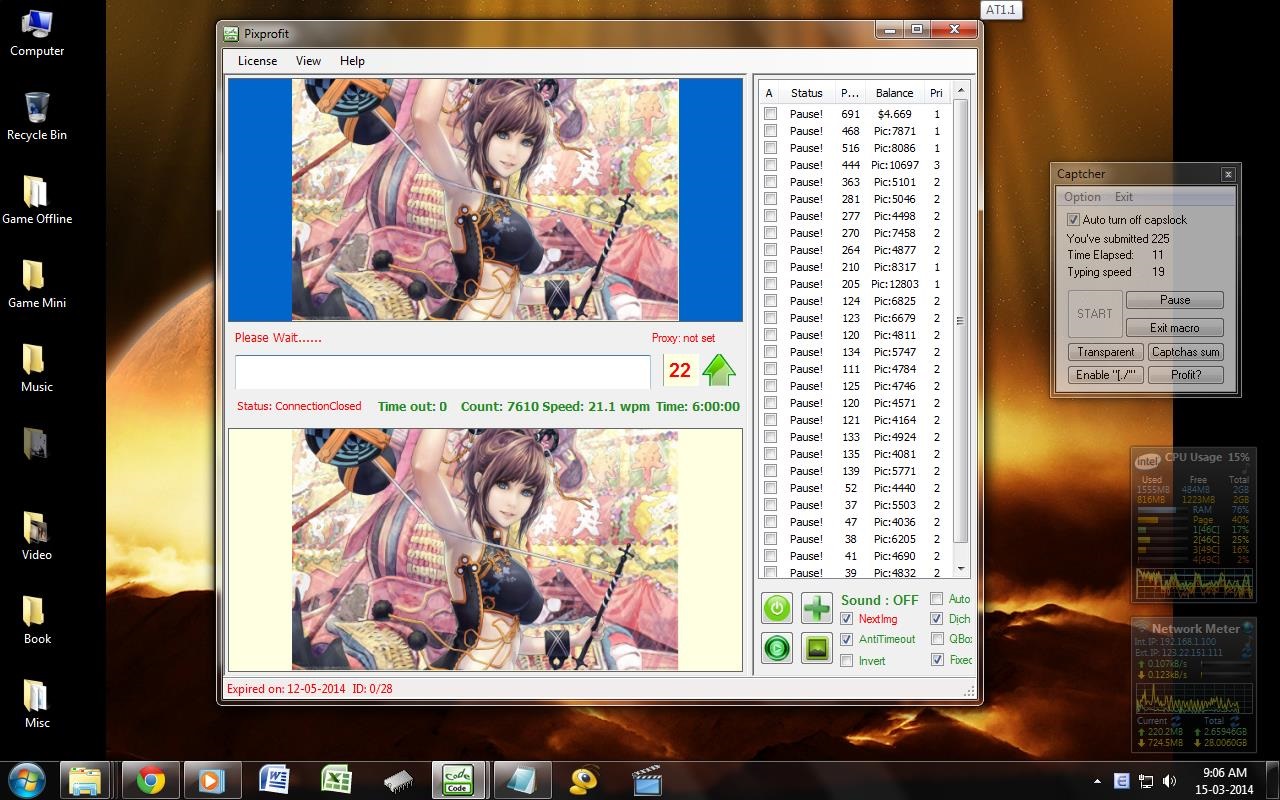This screenshot has height=800, width=1280.
Task: Show hidden system tray icons
Action: [x=1098, y=781]
